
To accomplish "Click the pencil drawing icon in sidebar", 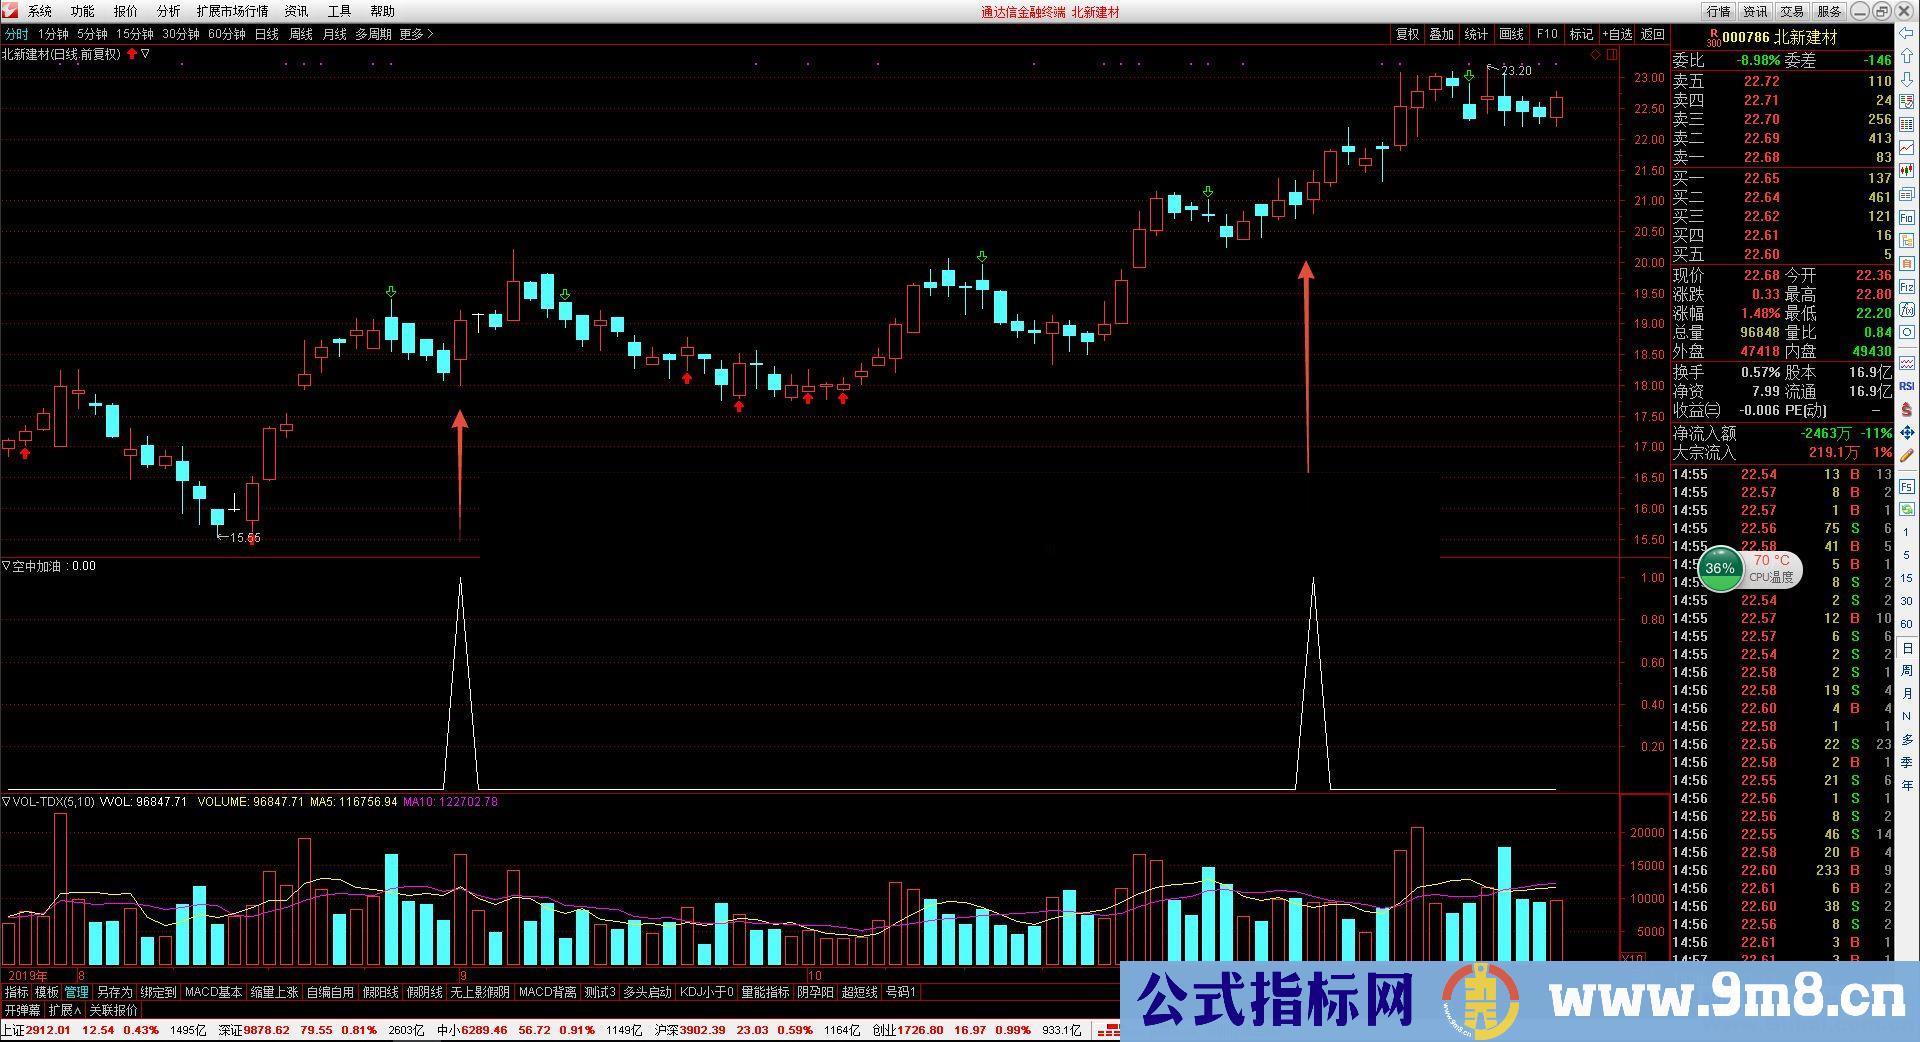I will [1907, 456].
